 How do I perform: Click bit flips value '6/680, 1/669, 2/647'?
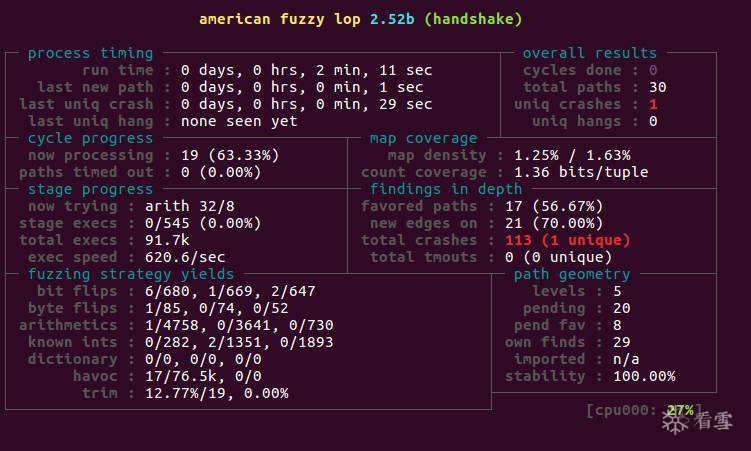[x=230, y=291]
